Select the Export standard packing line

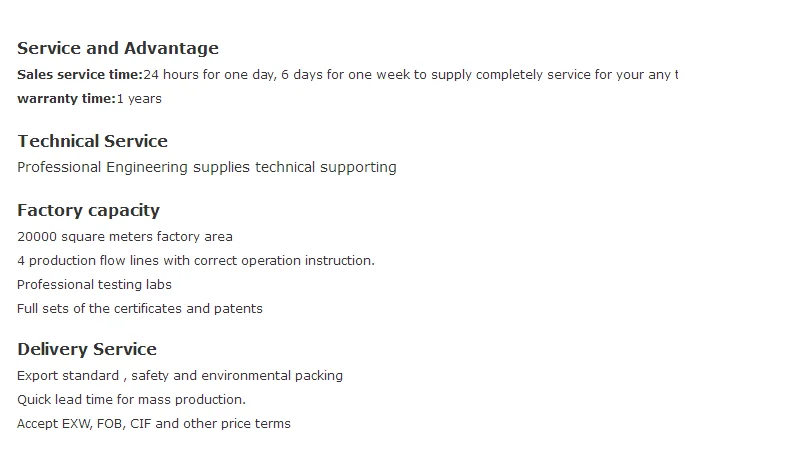[x=180, y=376]
